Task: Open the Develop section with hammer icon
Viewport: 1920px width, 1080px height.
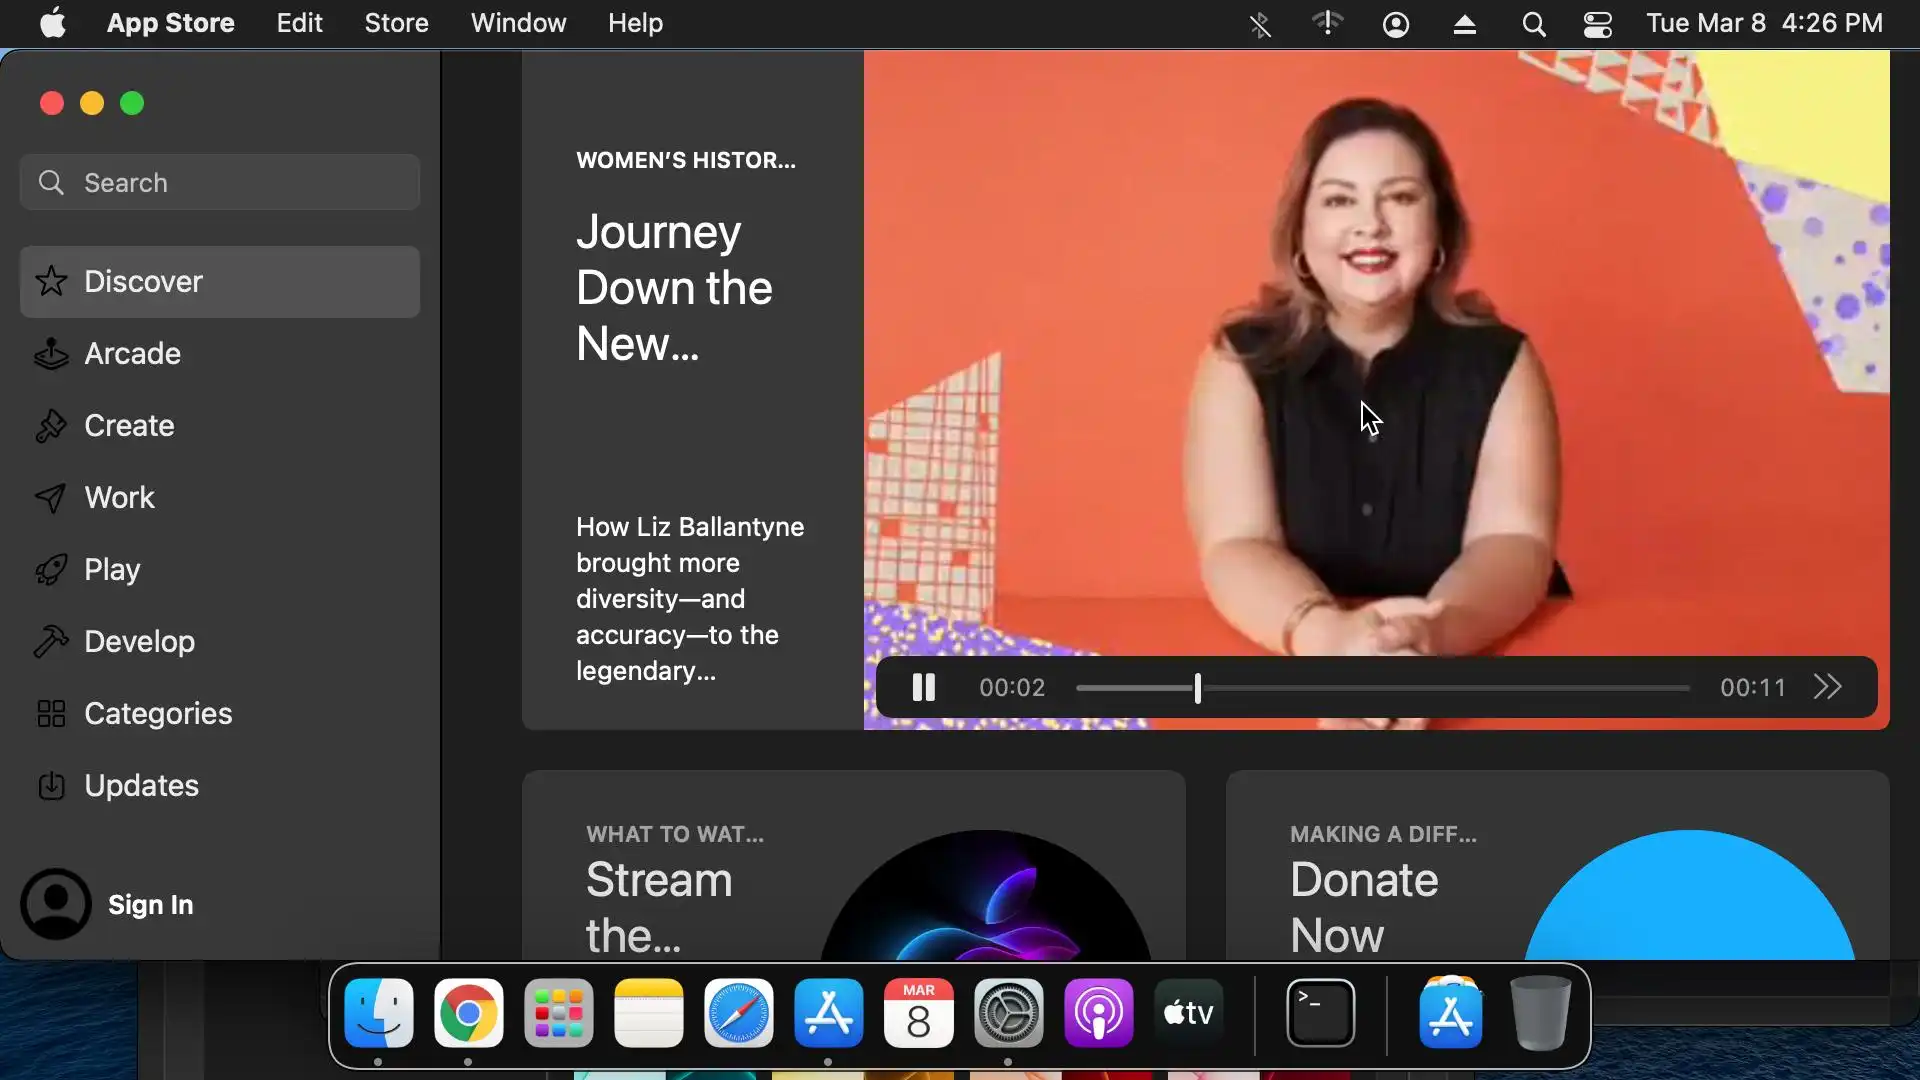Action: (x=139, y=642)
